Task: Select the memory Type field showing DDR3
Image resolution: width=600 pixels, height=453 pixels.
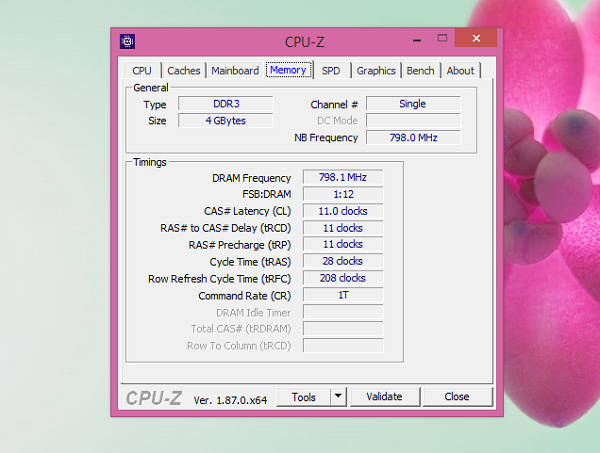Action: [225, 104]
